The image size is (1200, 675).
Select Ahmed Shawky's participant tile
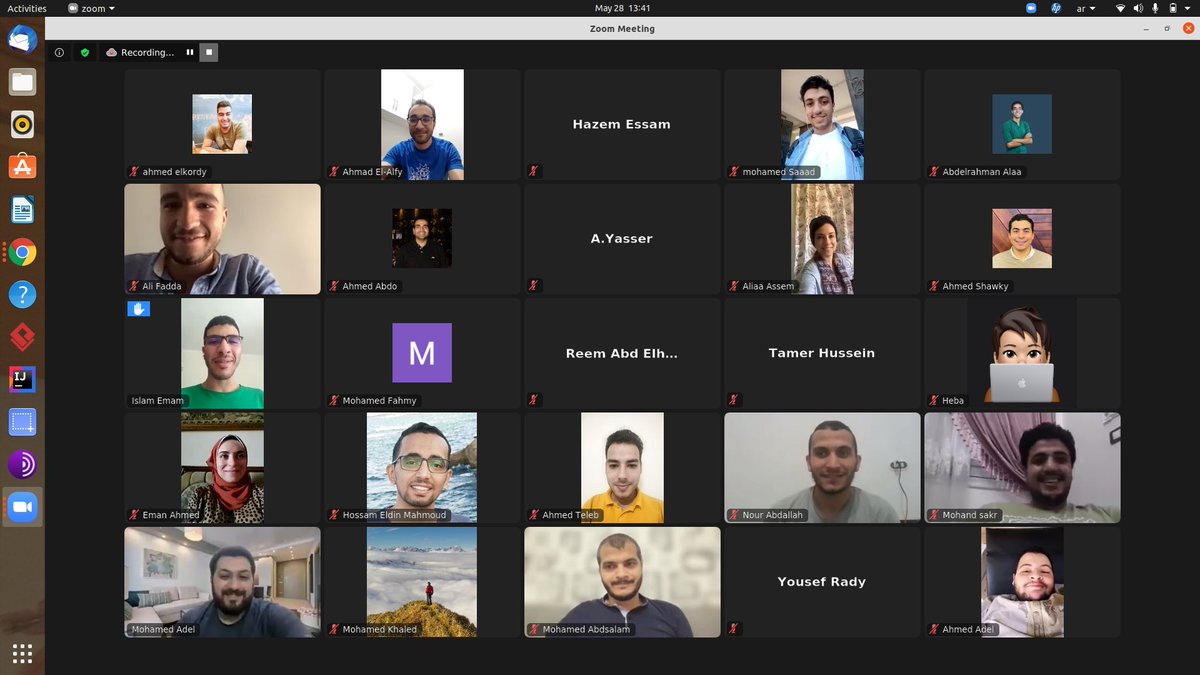click(1022, 239)
